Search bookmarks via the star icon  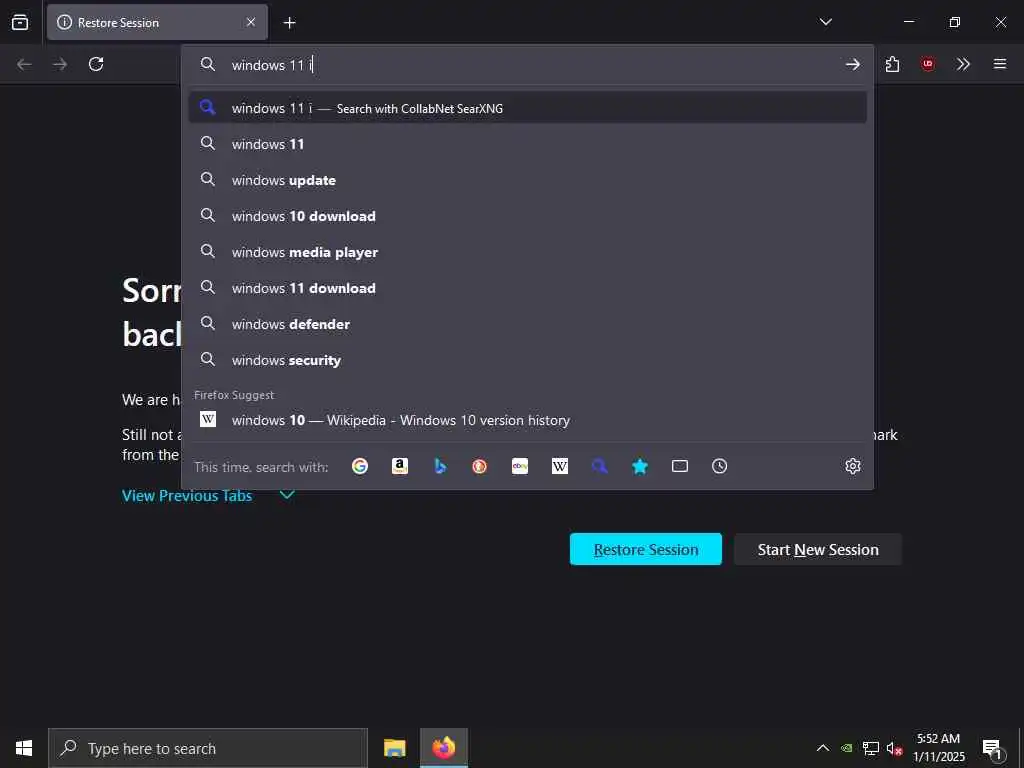pyautogui.click(x=640, y=466)
